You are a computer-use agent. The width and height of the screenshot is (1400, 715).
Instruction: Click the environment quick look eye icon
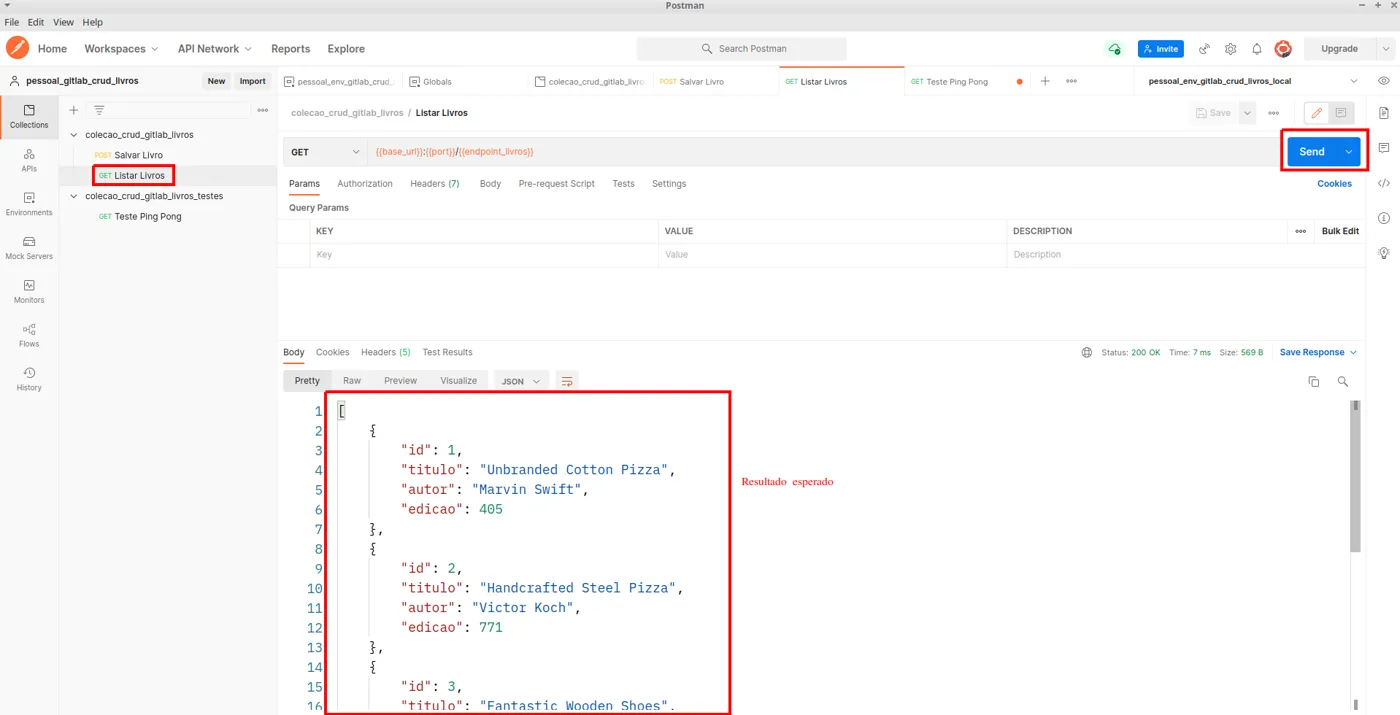[x=1384, y=81]
